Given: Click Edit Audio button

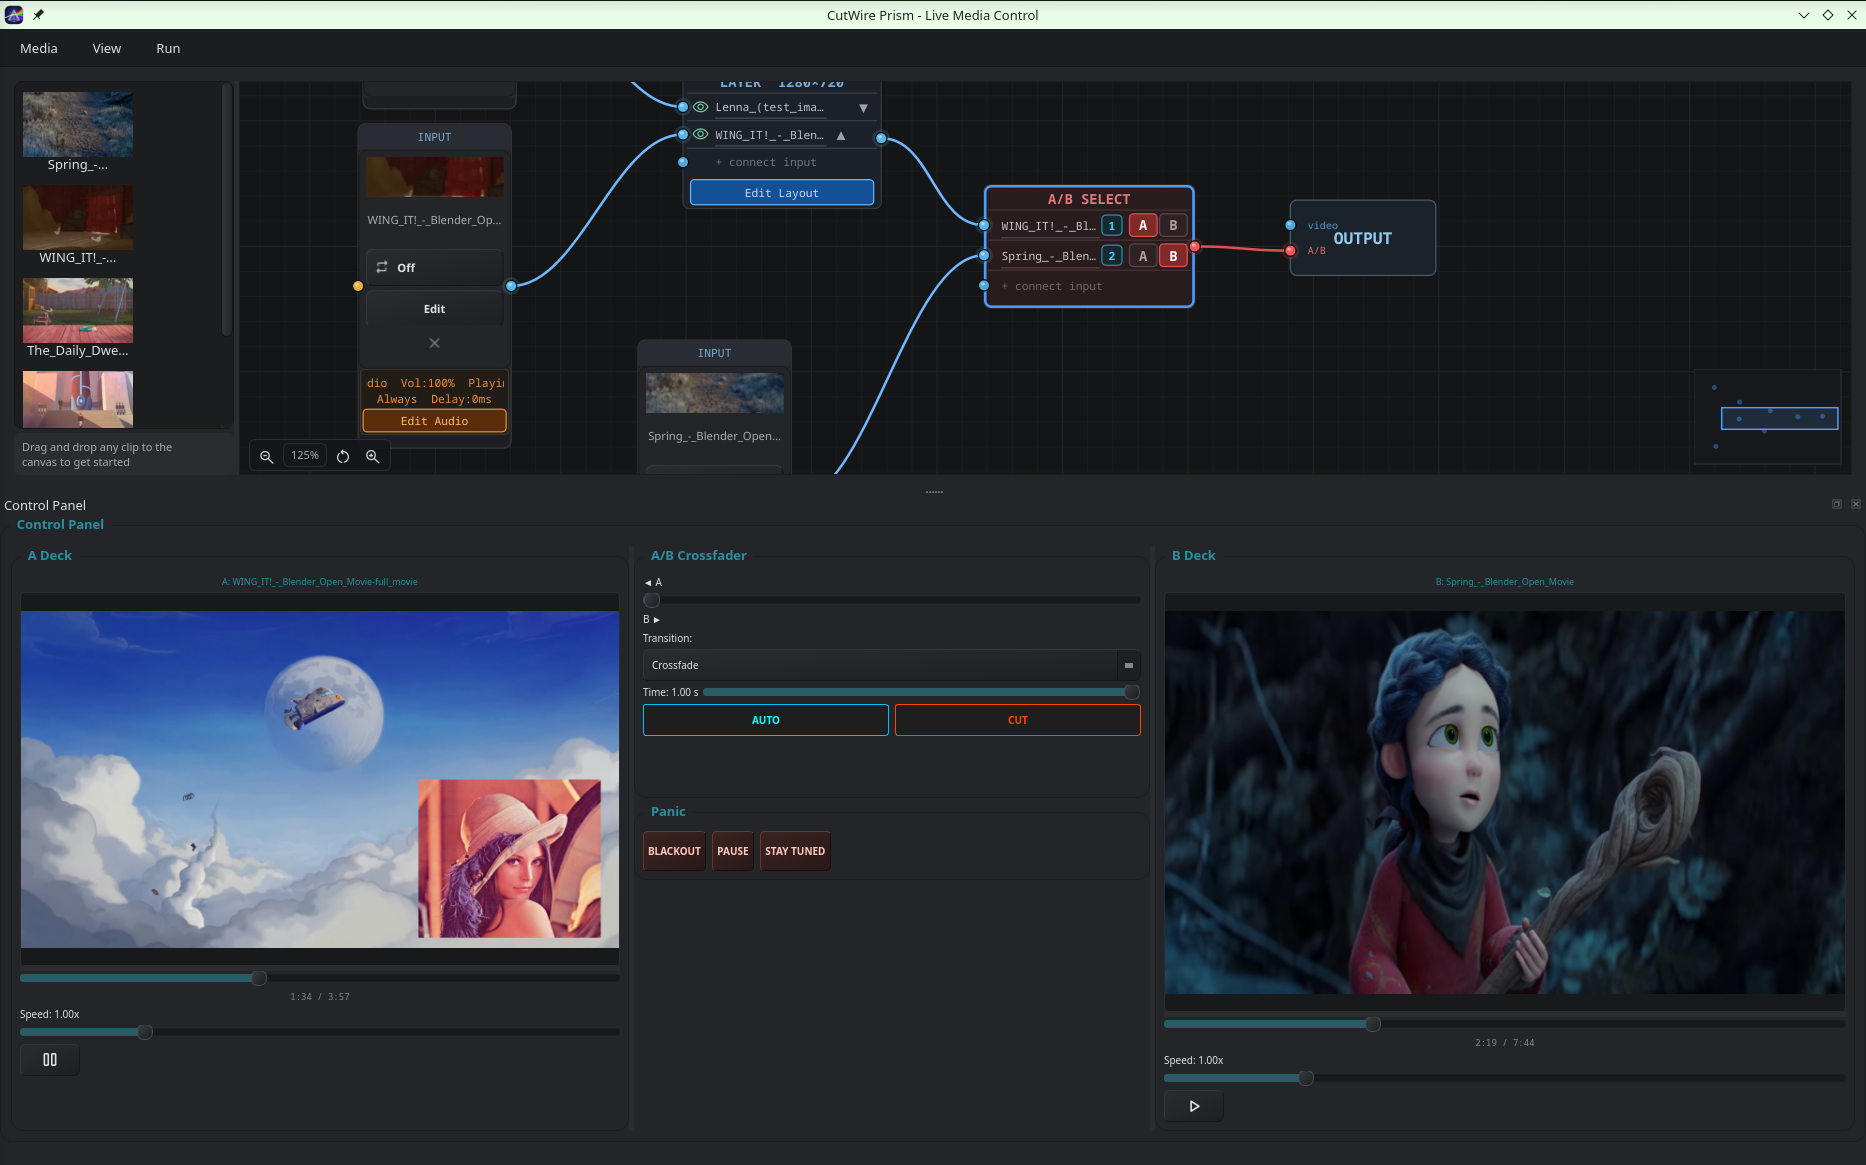Looking at the screenshot, I should 434,421.
